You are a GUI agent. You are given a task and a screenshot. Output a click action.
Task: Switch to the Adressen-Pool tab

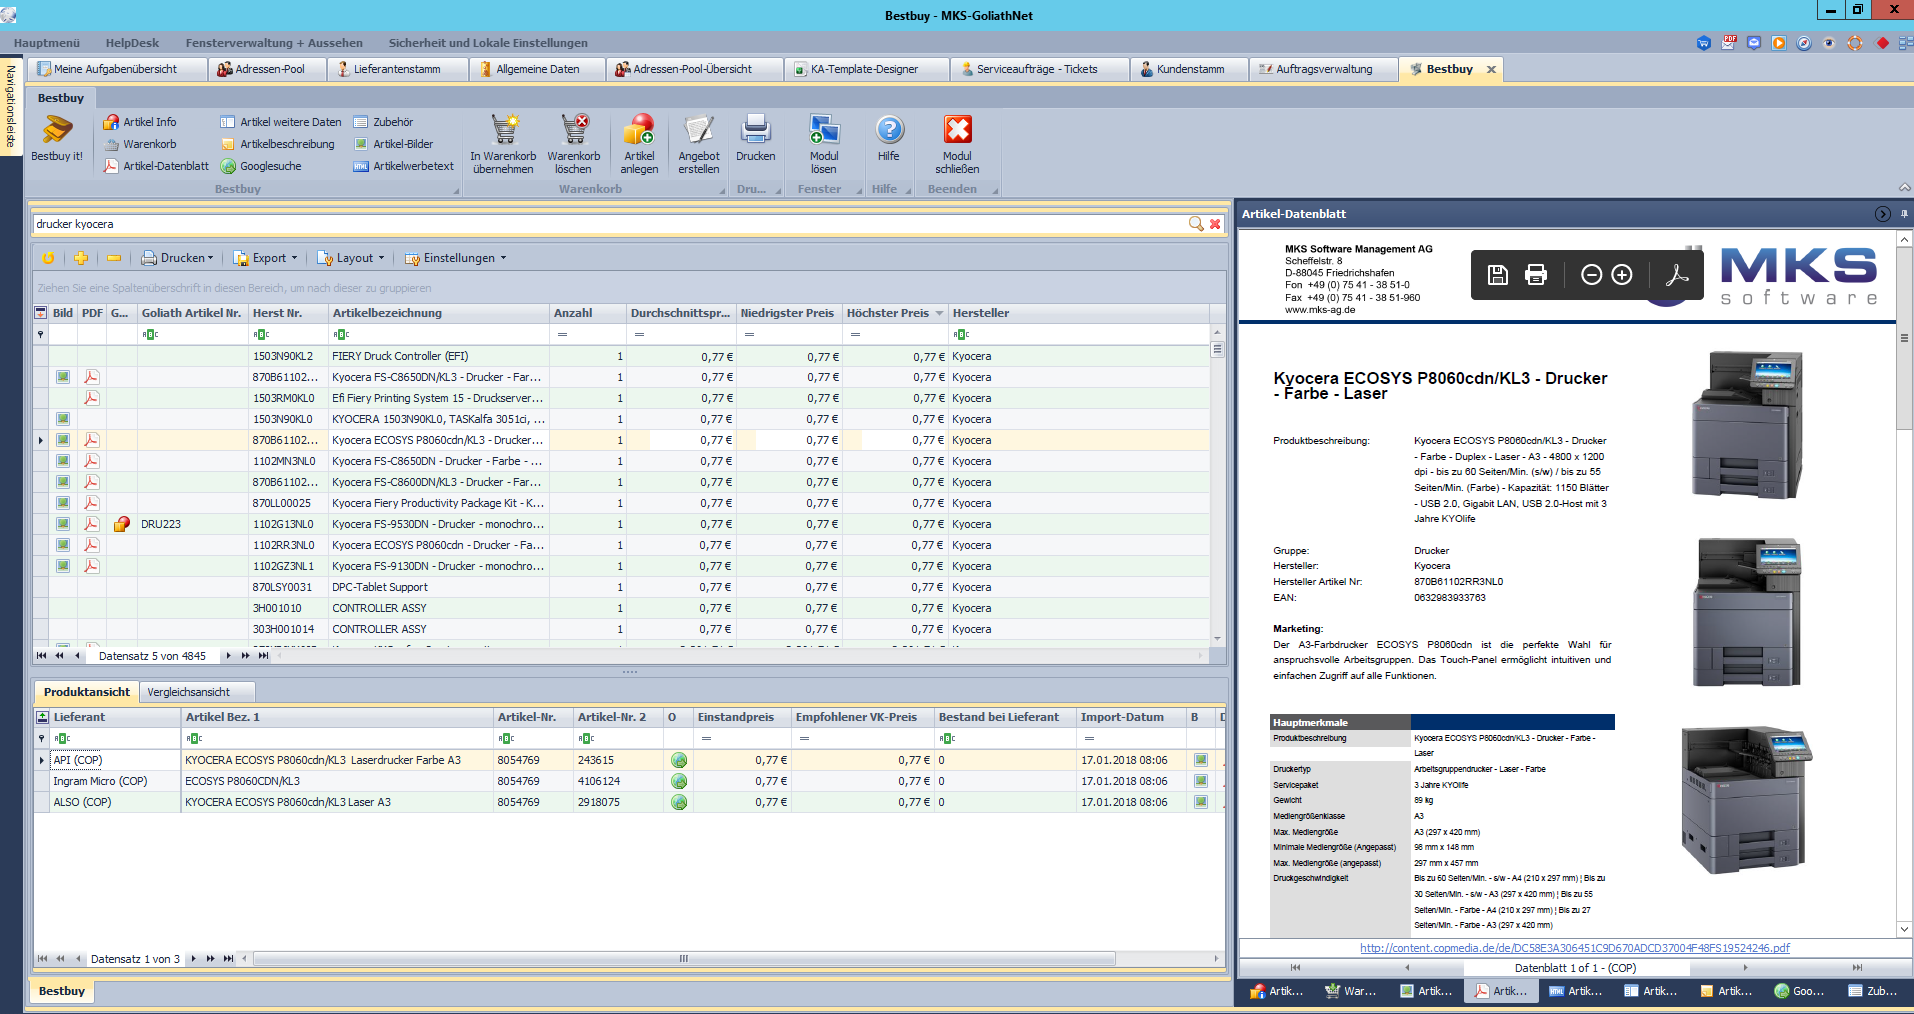pyautogui.click(x=268, y=69)
